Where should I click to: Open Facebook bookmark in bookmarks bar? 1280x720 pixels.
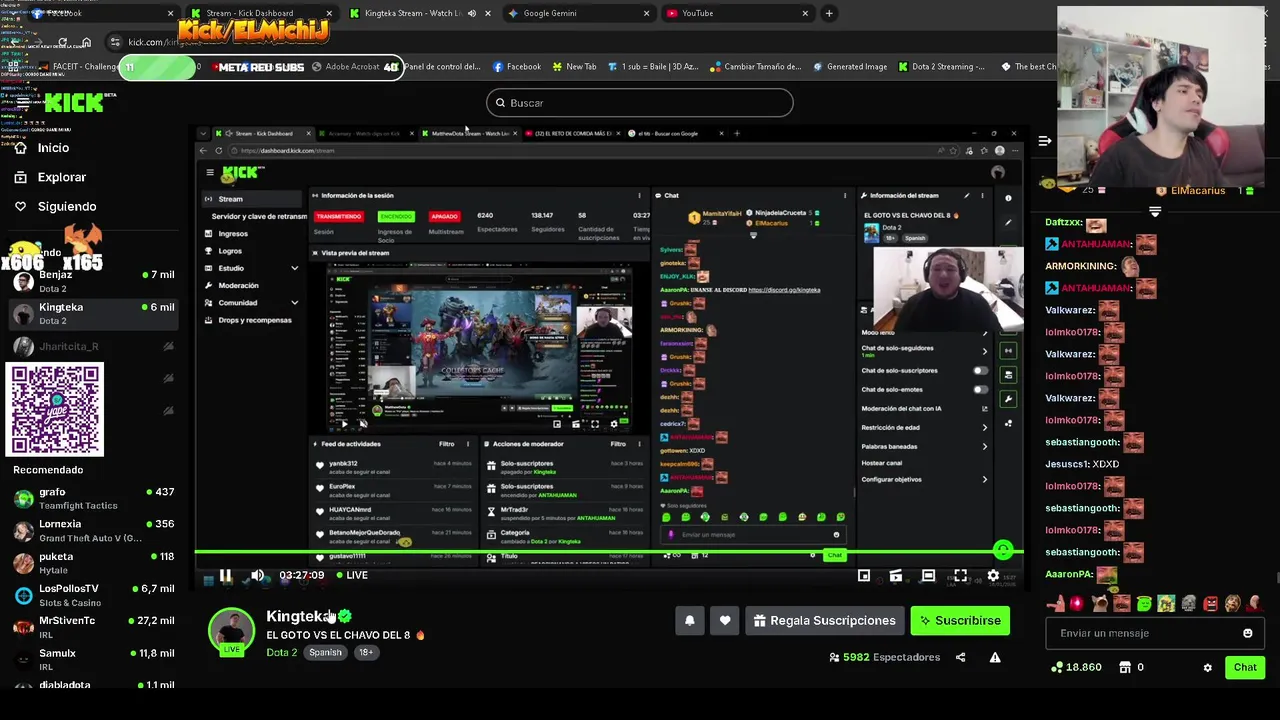517,67
